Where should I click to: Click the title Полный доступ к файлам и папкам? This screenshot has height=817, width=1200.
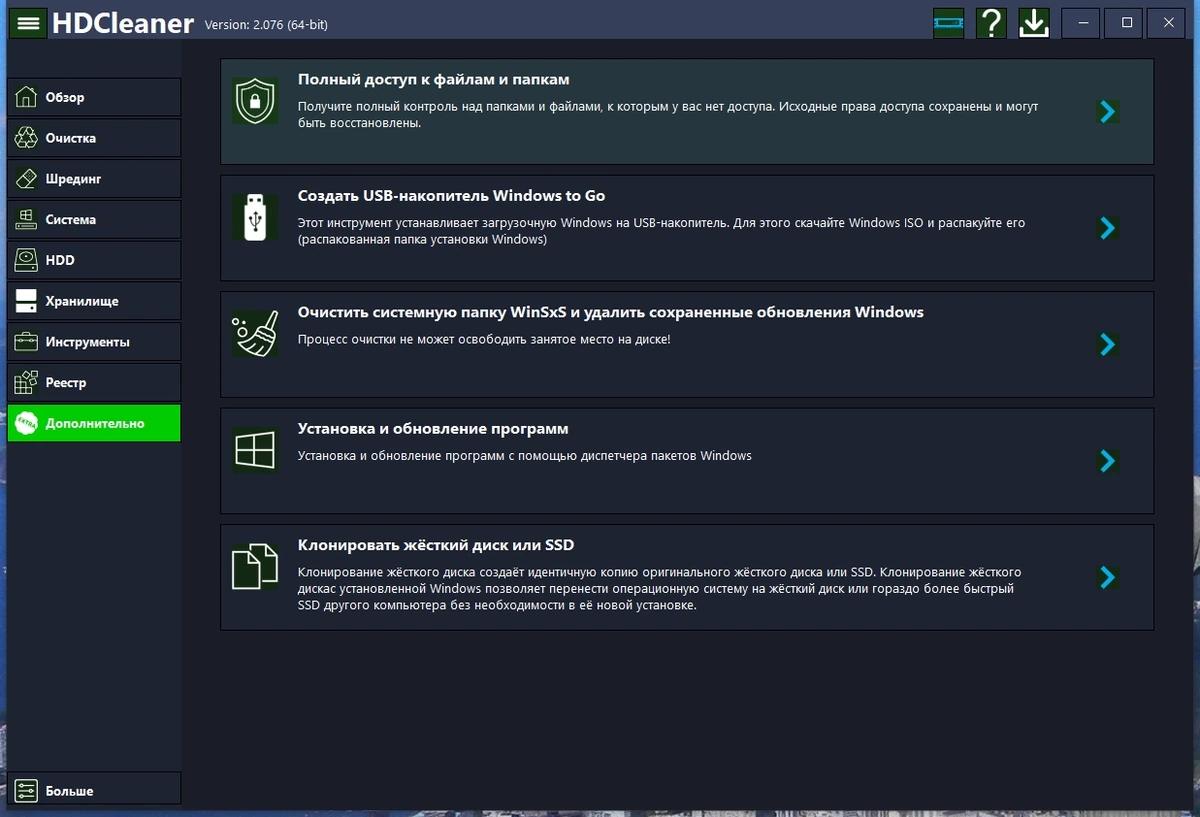433,79
